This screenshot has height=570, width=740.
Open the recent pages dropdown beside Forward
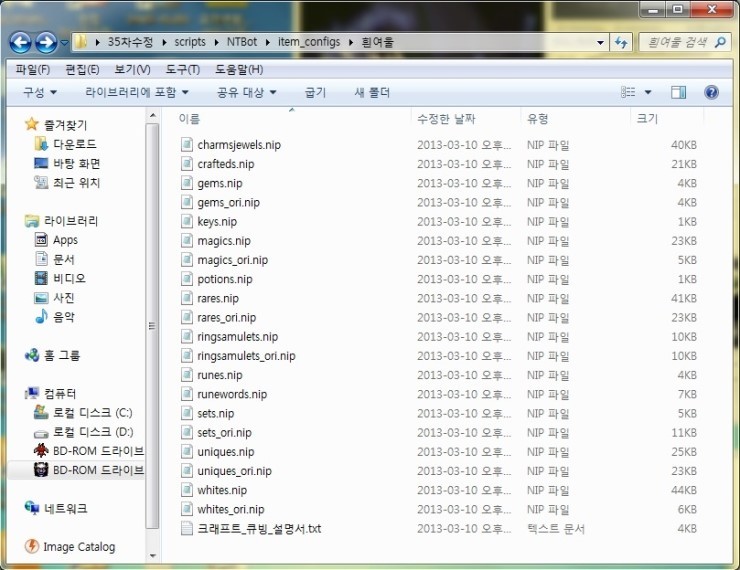click(64, 43)
